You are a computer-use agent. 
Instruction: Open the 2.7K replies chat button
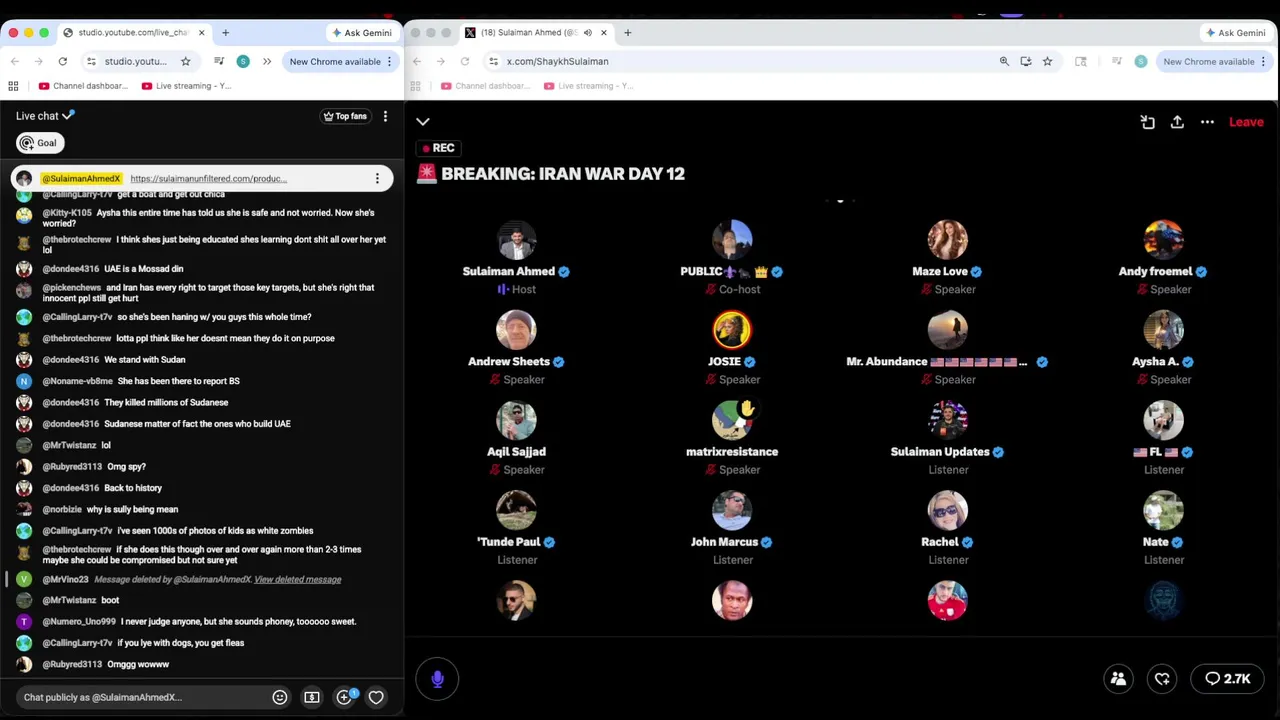pyautogui.click(x=1228, y=679)
